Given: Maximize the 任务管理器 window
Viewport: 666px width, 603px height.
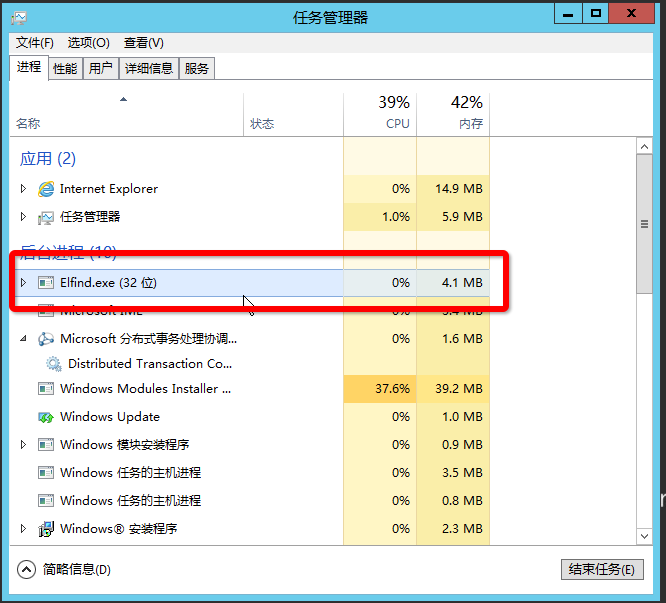Looking at the screenshot, I should (595, 14).
